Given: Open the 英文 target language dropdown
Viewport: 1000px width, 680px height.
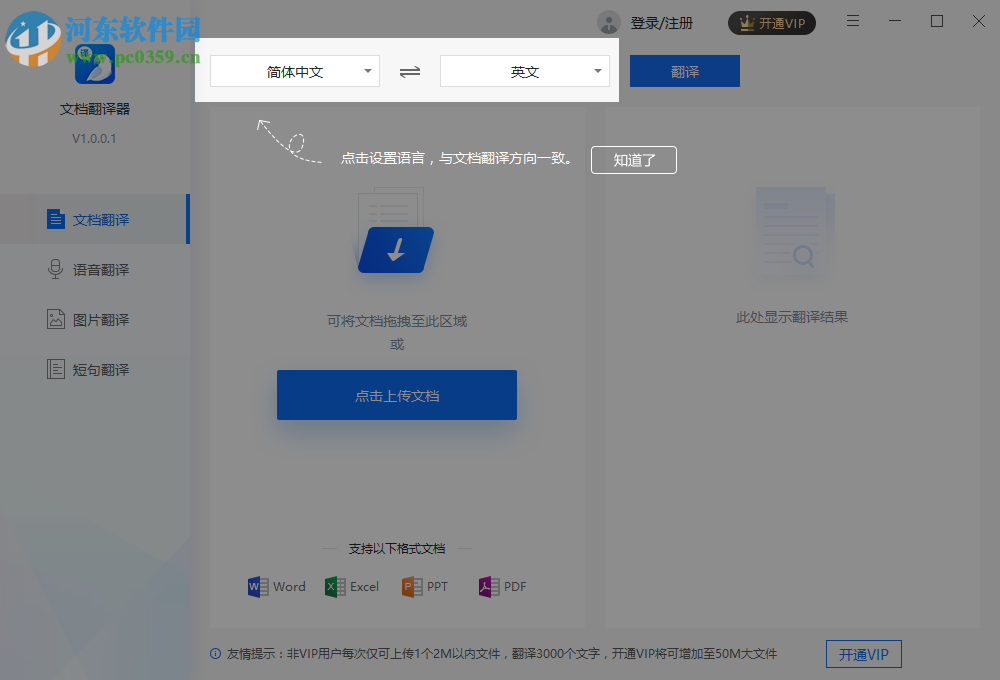Looking at the screenshot, I should click(x=525, y=71).
